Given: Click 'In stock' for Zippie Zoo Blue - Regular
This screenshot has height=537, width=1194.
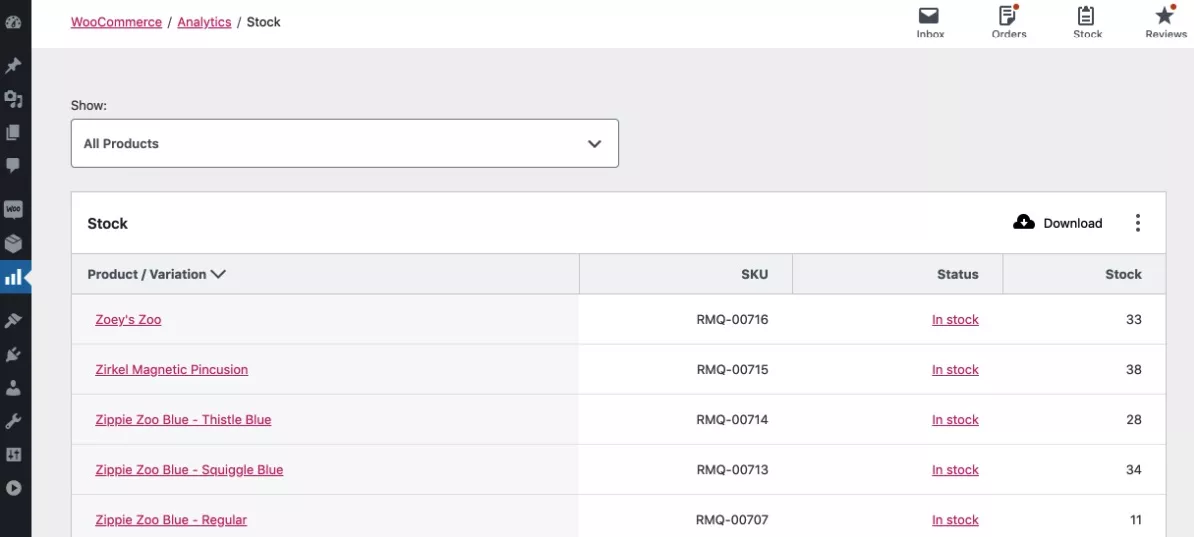Looking at the screenshot, I should click(x=955, y=520).
